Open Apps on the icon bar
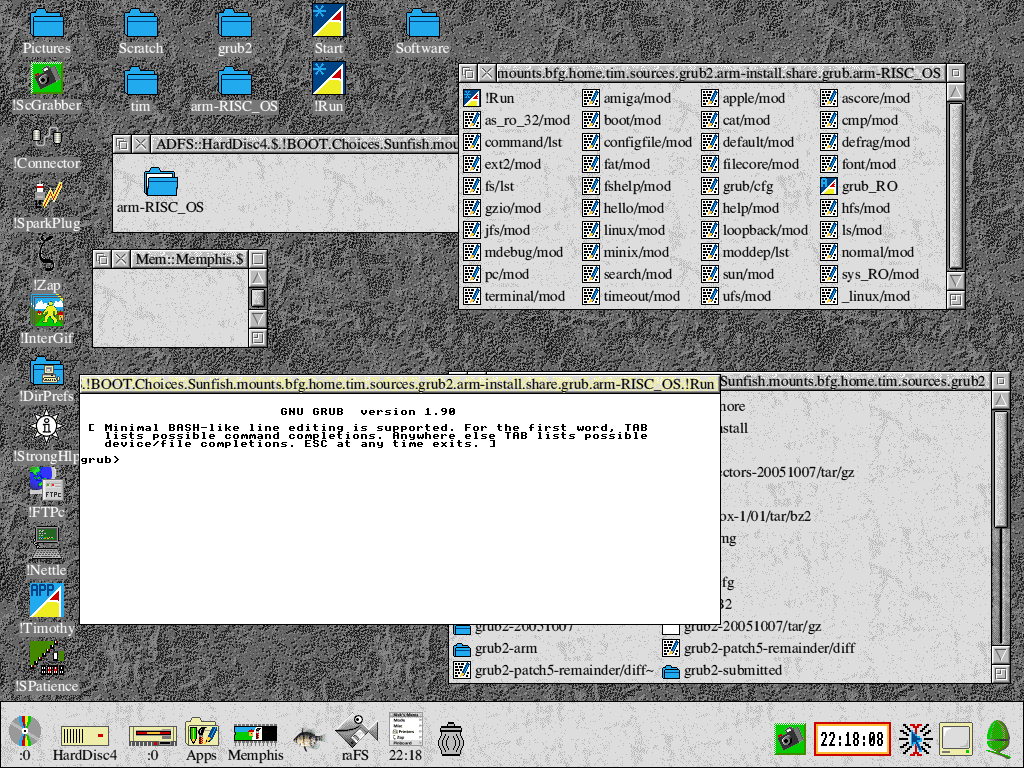Screen dimensions: 1024x768 (201, 740)
